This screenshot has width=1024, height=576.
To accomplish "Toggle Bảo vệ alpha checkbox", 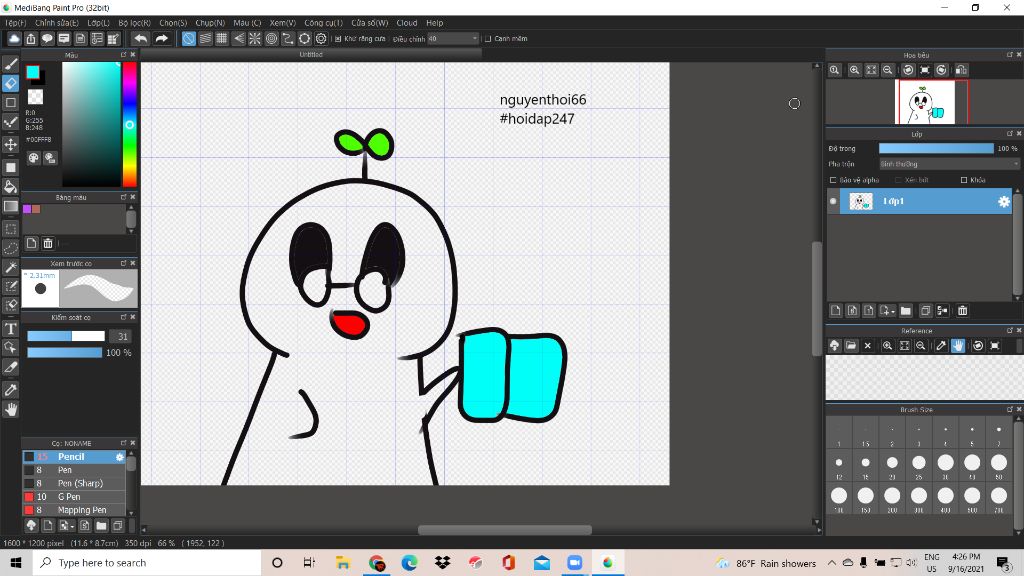I will [833, 180].
